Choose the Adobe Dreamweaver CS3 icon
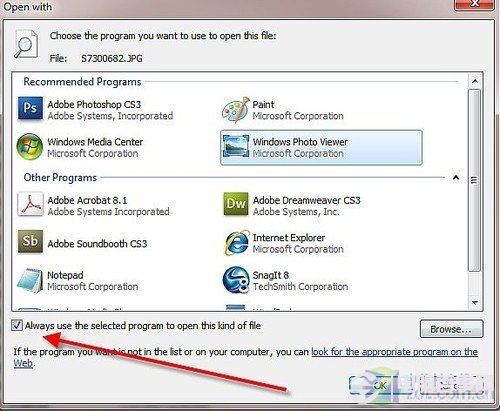 [x=236, y=204]
